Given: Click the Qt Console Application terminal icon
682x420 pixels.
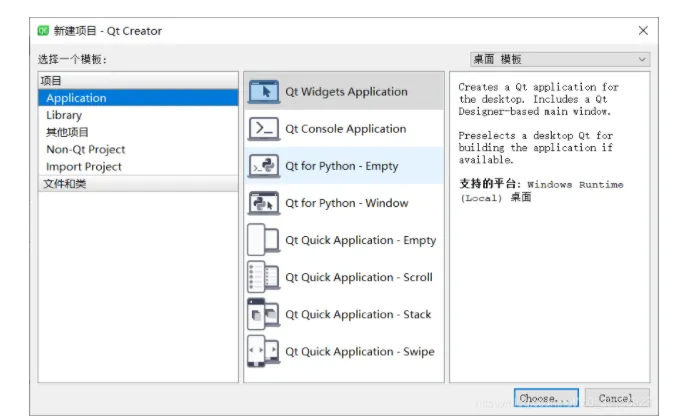Looking at the screenshot, I should click(263, 129).
